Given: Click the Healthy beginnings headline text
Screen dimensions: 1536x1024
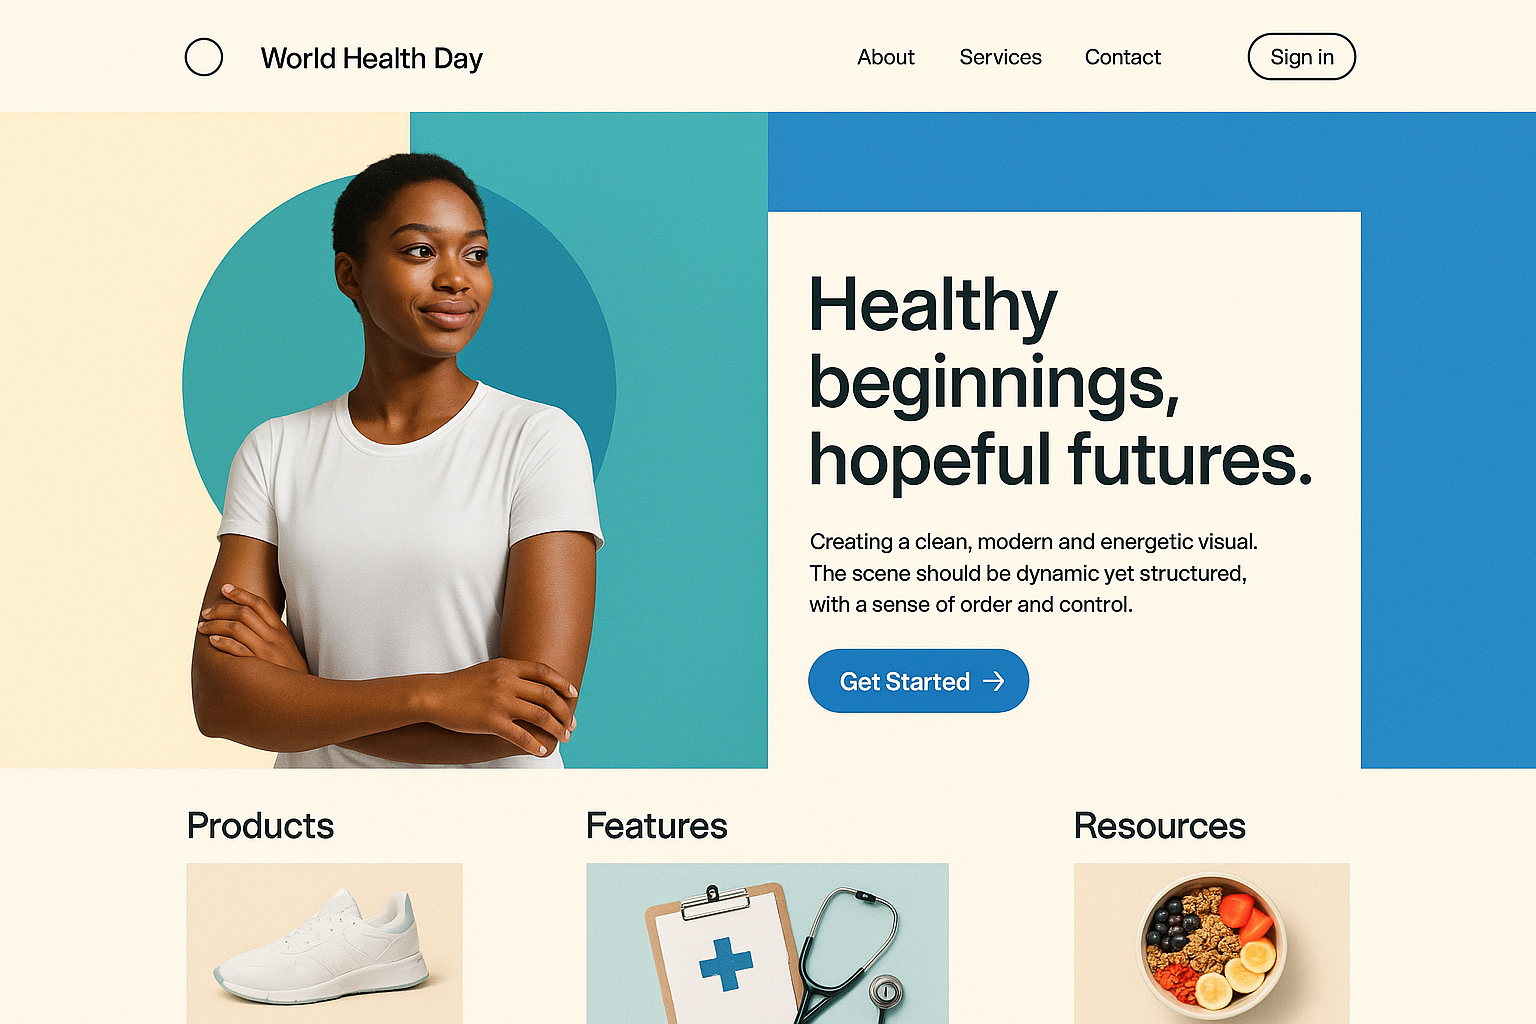Looking at the screenshot, I should coord(1060,382).
